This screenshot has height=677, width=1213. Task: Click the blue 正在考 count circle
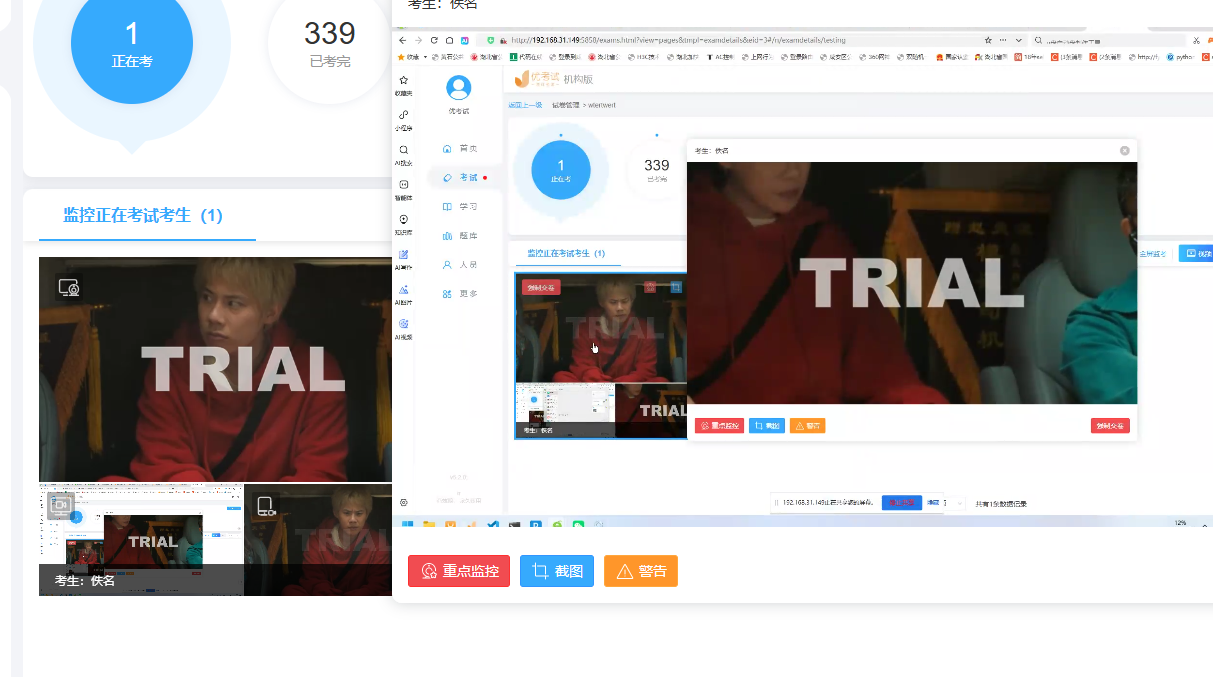[132, 44]
